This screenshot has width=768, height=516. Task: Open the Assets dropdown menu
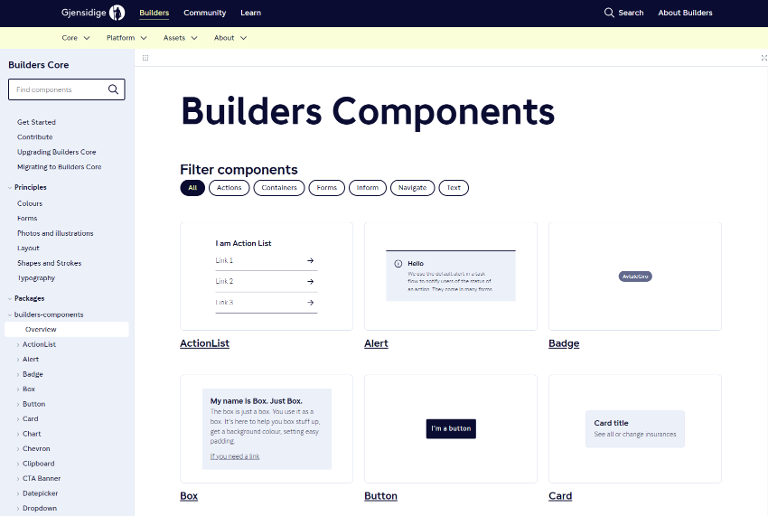(180, 38)
